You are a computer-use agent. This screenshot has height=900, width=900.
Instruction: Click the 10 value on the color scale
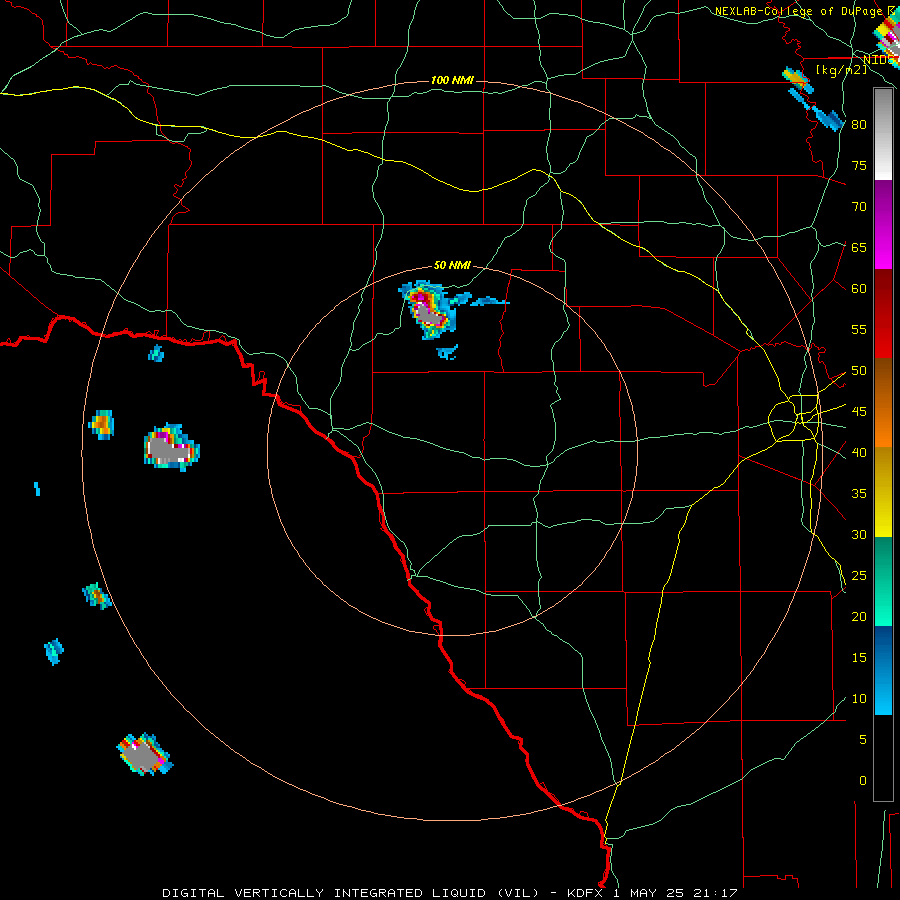(859, 699)
